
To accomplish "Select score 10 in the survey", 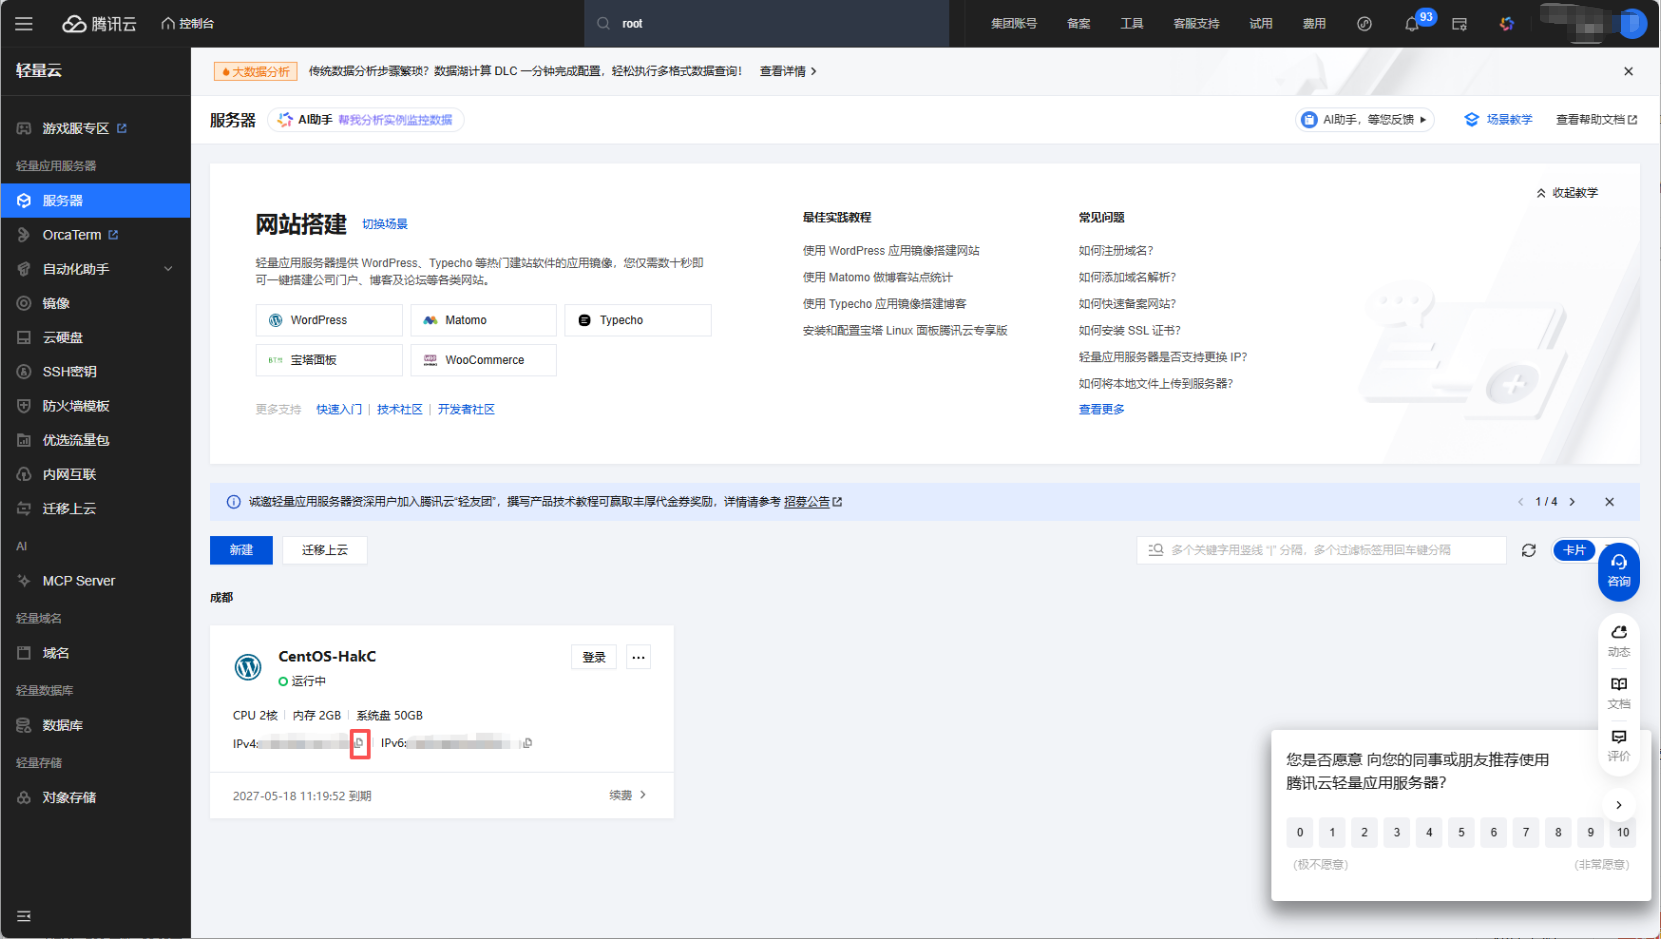I will coord(1622,832).
